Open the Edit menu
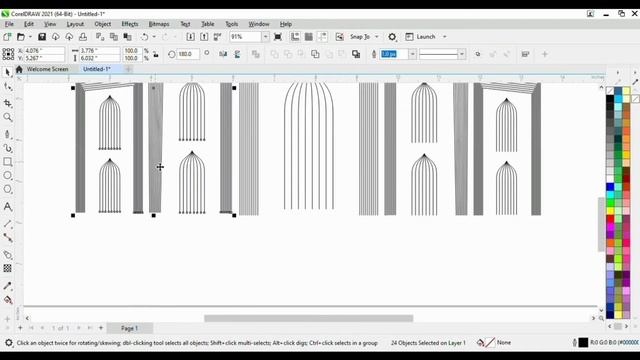 point(29,24)
